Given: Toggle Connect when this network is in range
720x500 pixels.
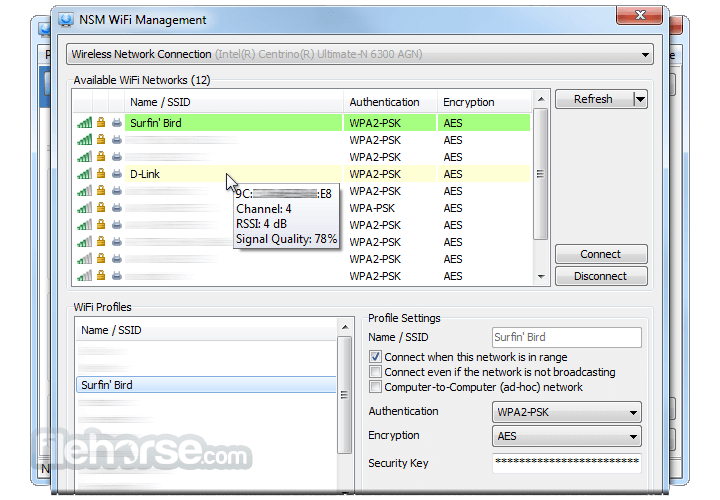Looking at the screenshot, I should [x=375, y=357].
